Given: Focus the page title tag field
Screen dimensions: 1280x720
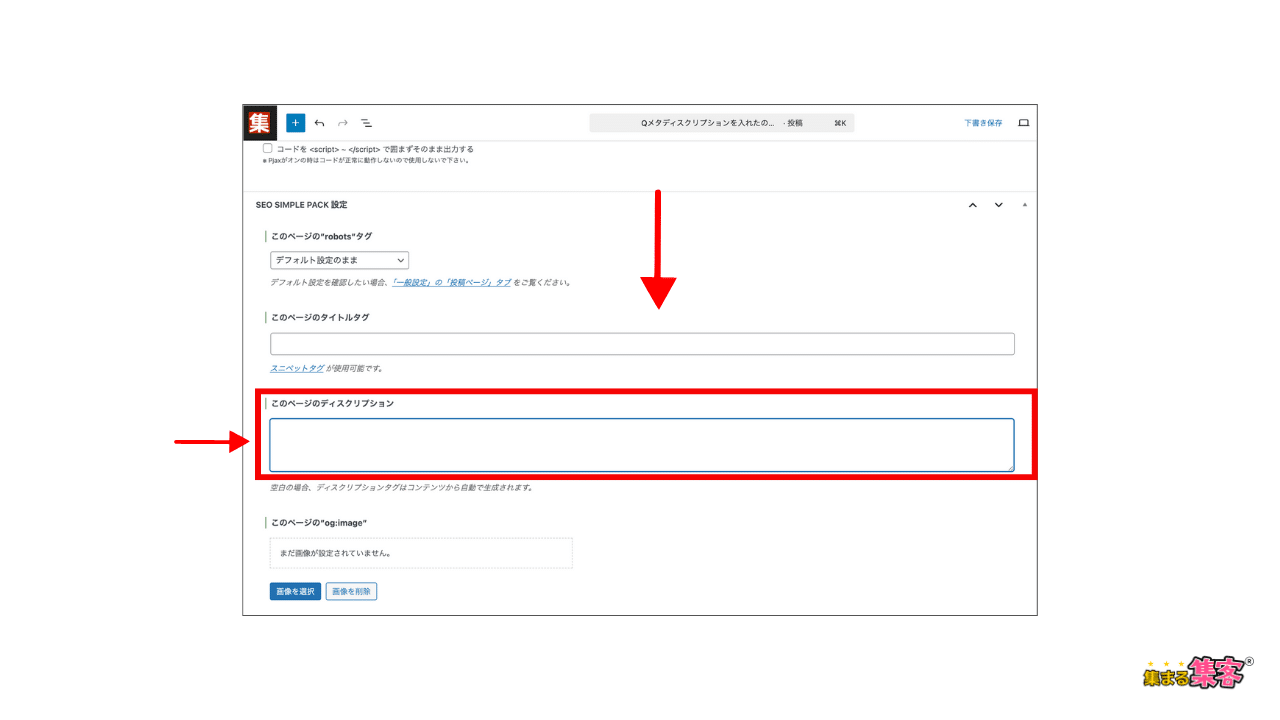Looking at the screenshot, I should click(x=642, y=344).
